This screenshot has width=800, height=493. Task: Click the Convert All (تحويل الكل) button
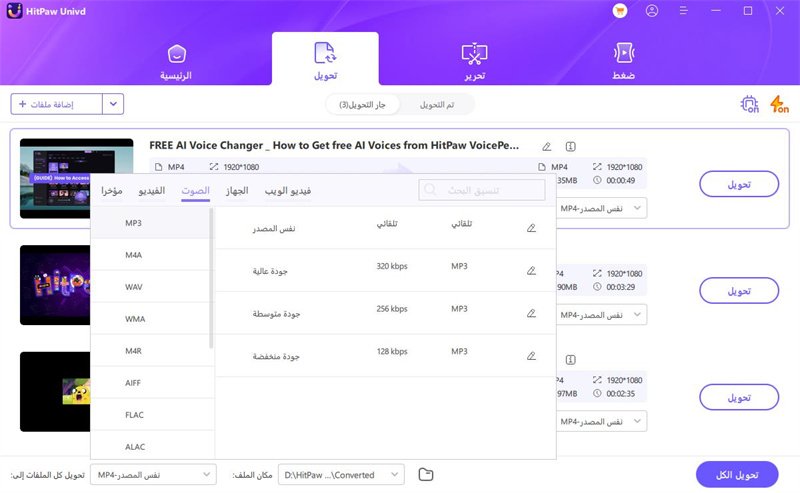(x=738, y=474)
